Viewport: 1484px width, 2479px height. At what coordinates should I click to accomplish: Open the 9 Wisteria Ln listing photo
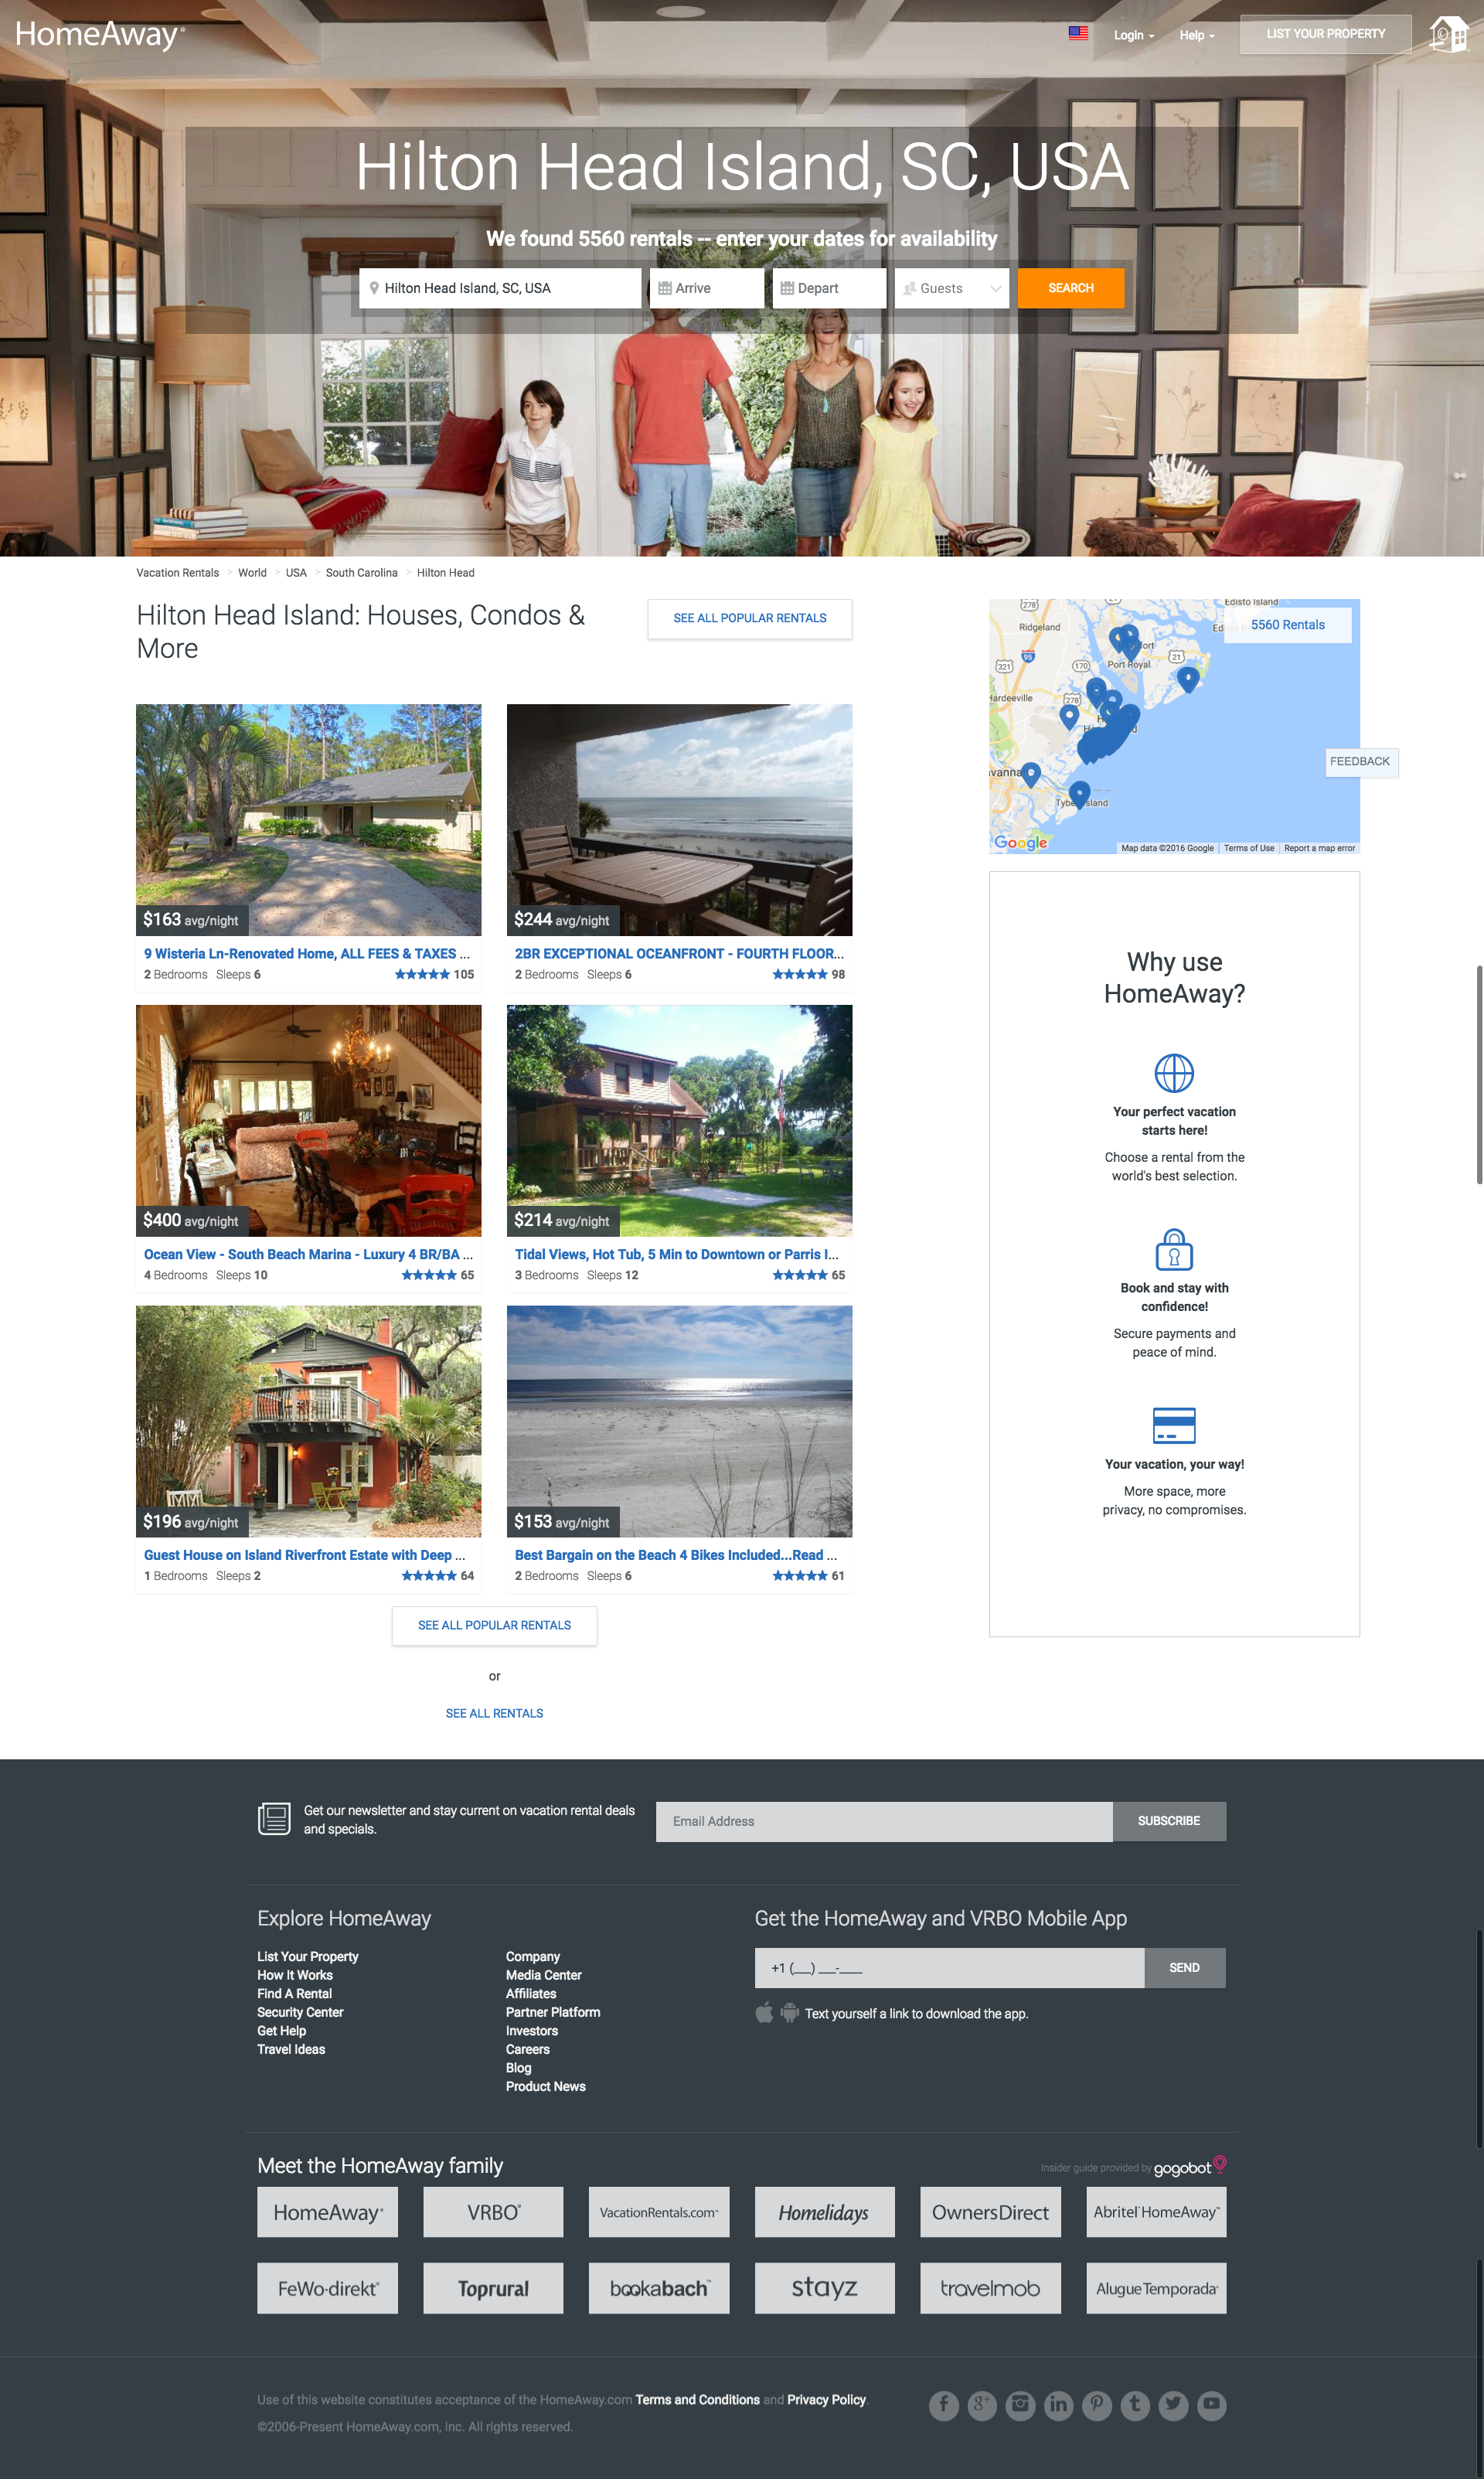[308, 819]
